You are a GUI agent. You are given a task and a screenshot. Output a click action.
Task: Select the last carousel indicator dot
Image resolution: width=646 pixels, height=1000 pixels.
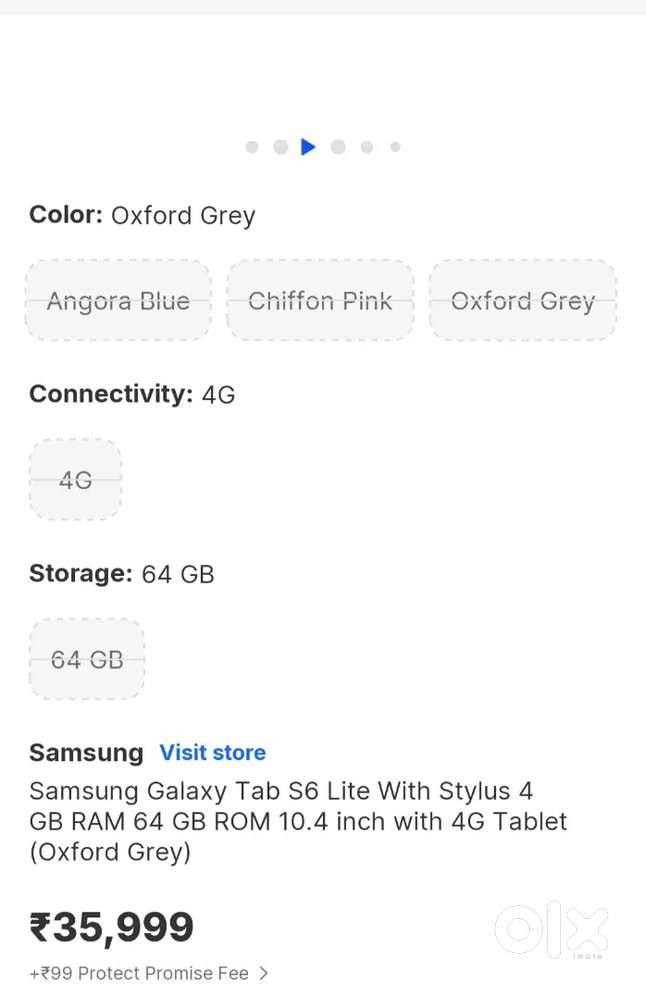tap(395, 146)
